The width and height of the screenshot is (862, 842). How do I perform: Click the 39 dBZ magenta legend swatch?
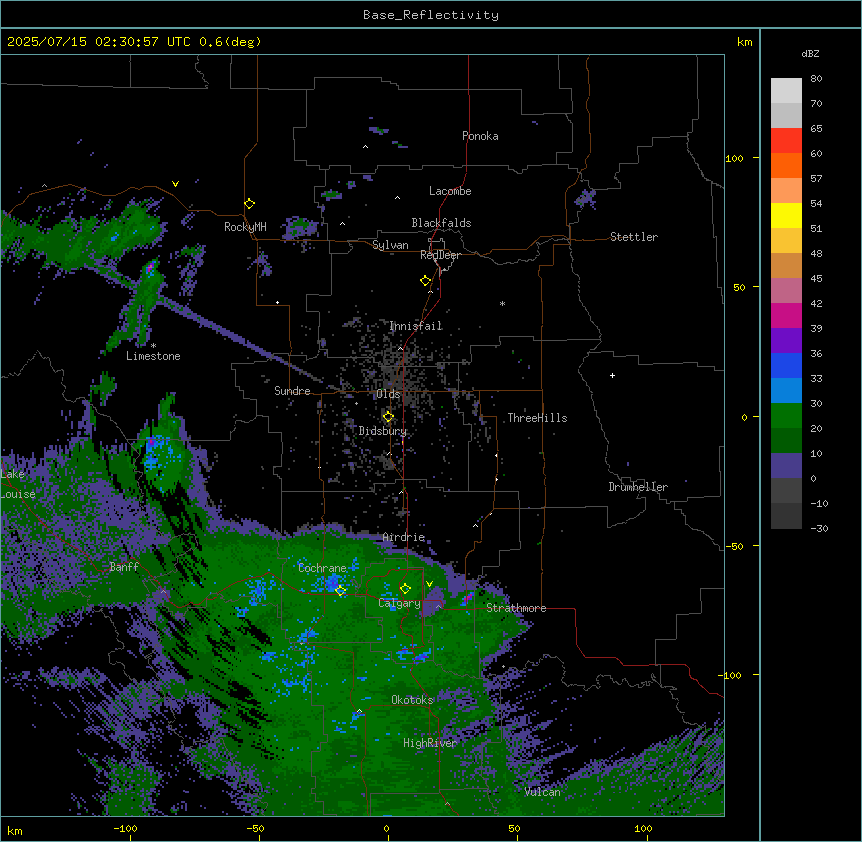pyautogui.click(x=786, y=315)
